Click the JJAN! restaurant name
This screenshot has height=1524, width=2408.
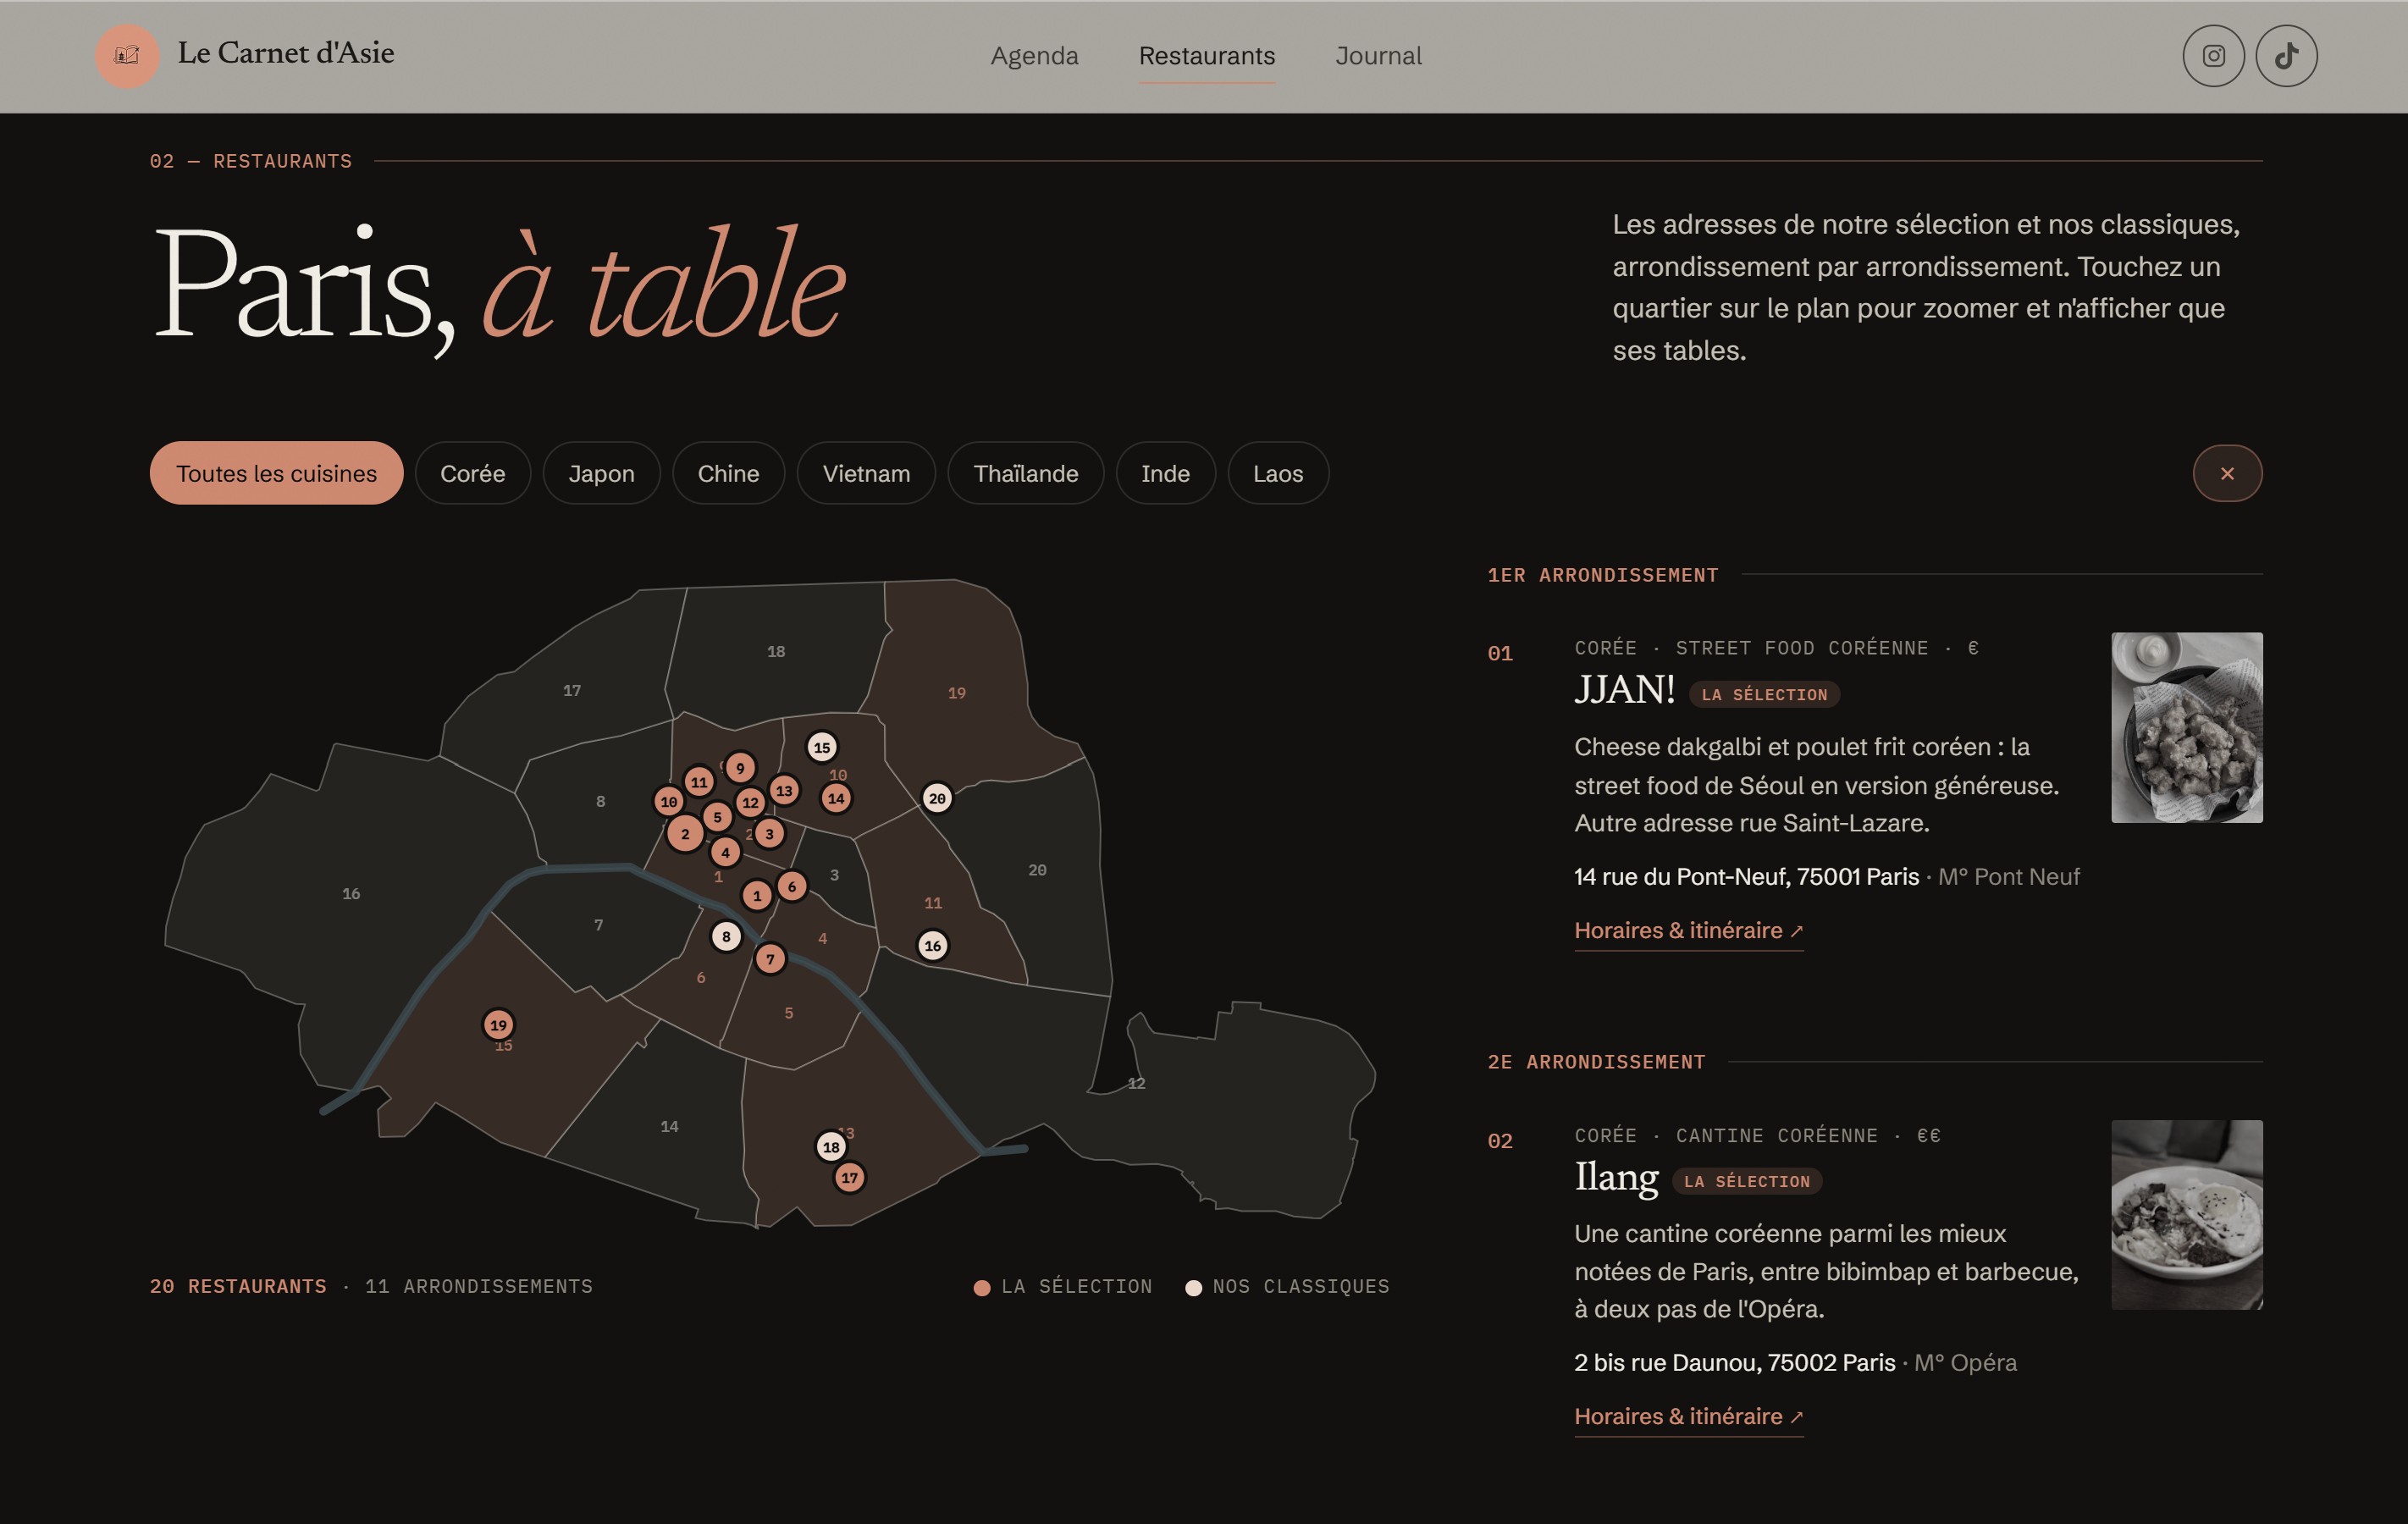tap(1625, 690)
